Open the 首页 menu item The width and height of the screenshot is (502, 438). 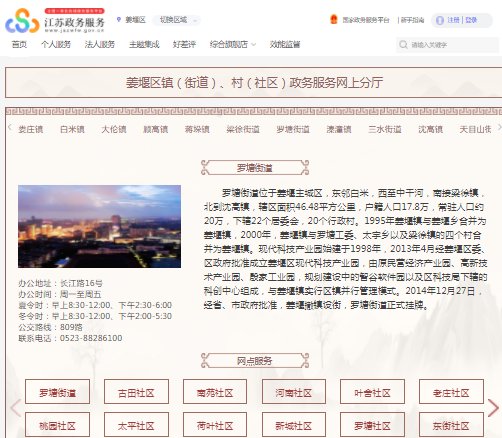pos(19,44)
